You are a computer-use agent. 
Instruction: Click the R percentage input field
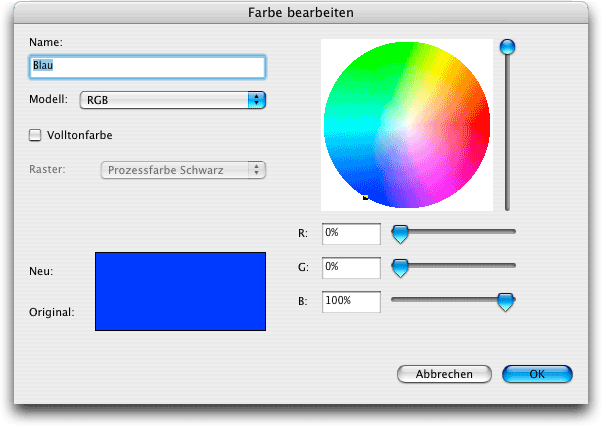tap(351, 233)
